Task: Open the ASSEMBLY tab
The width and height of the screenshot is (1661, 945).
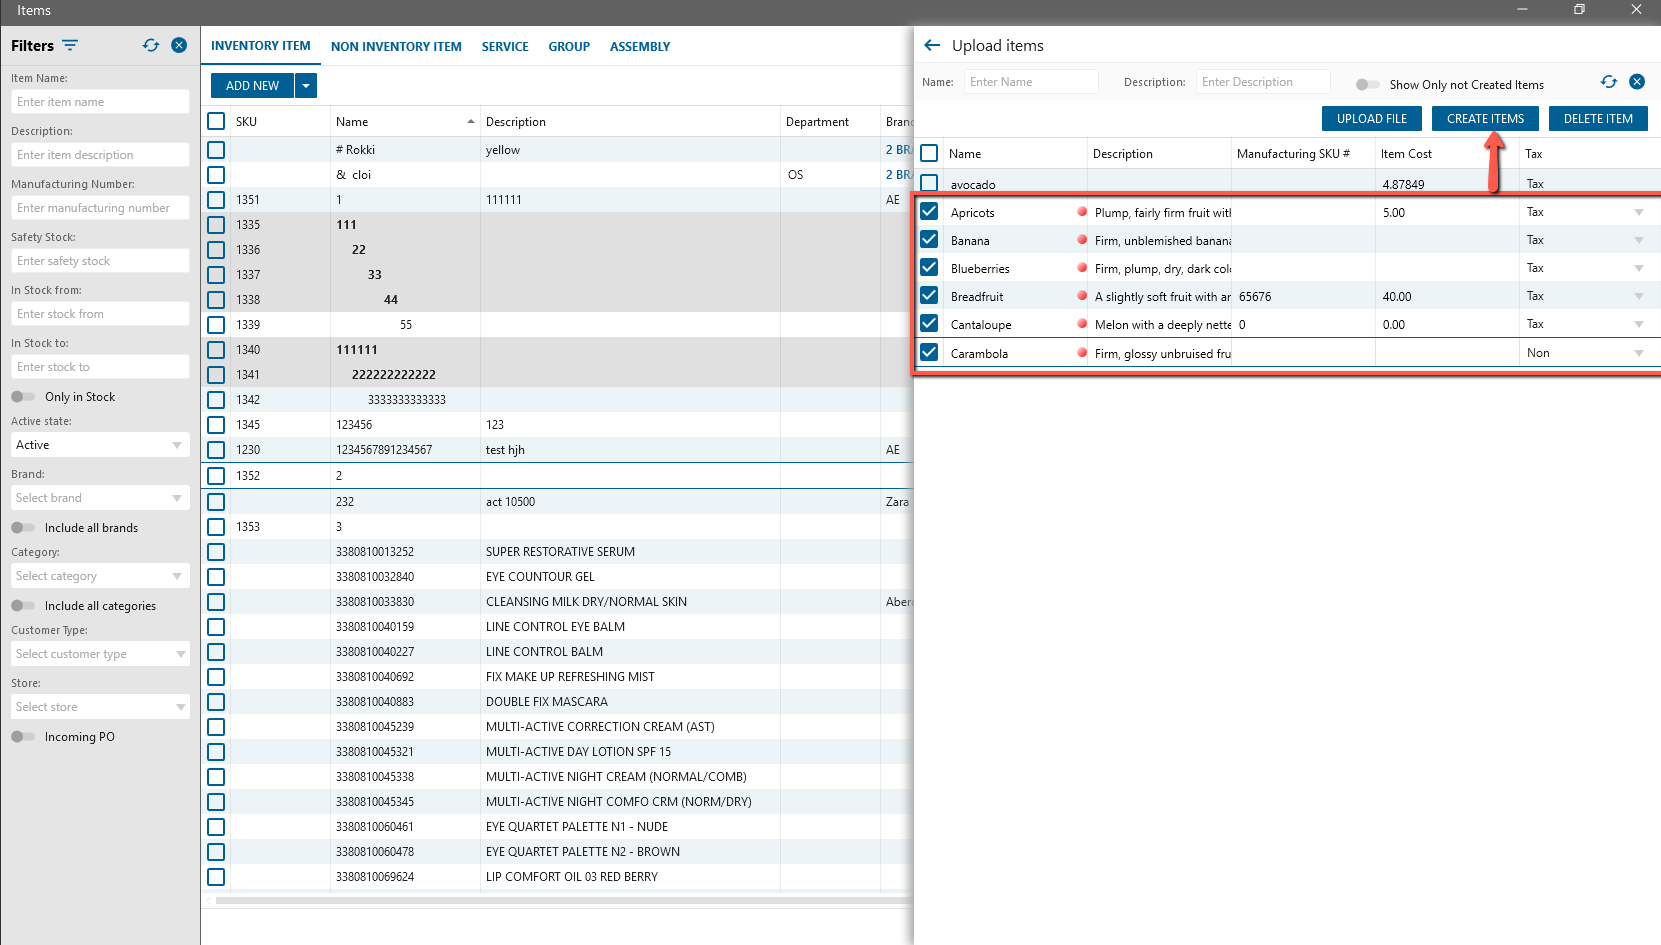Action: pos(639,47)
